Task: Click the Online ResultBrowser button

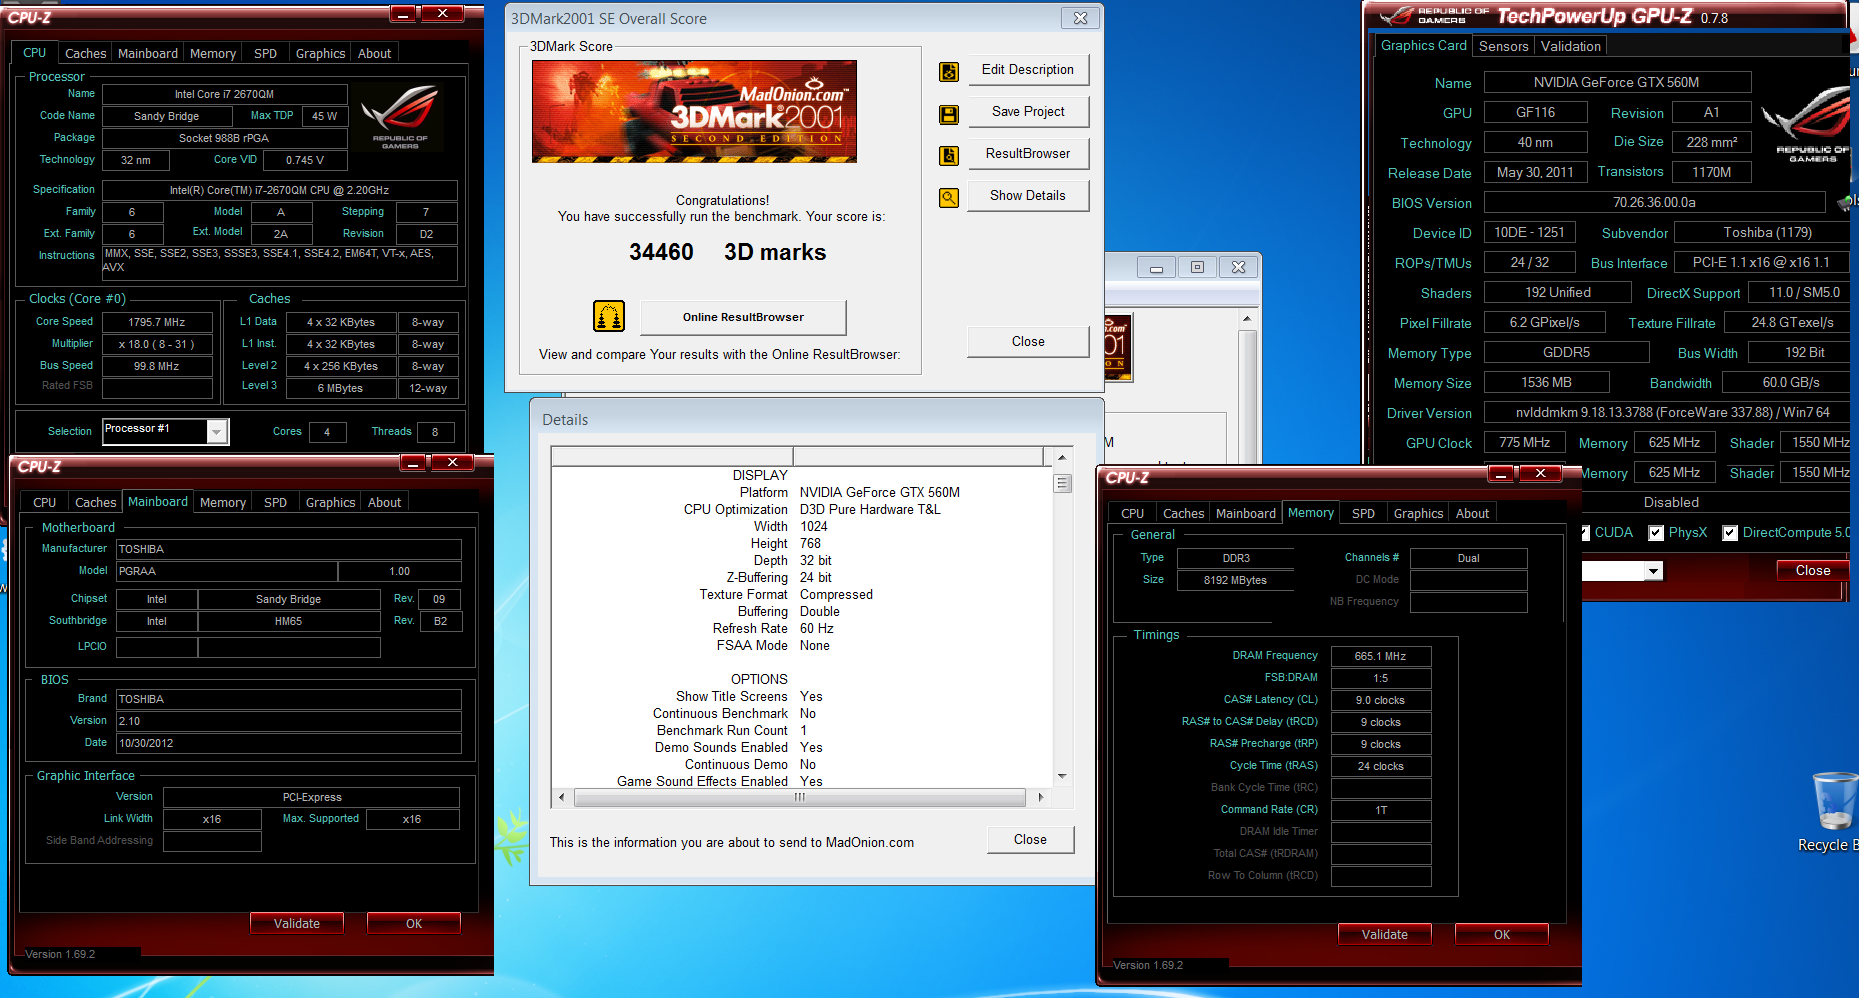Action: [743, 317]
